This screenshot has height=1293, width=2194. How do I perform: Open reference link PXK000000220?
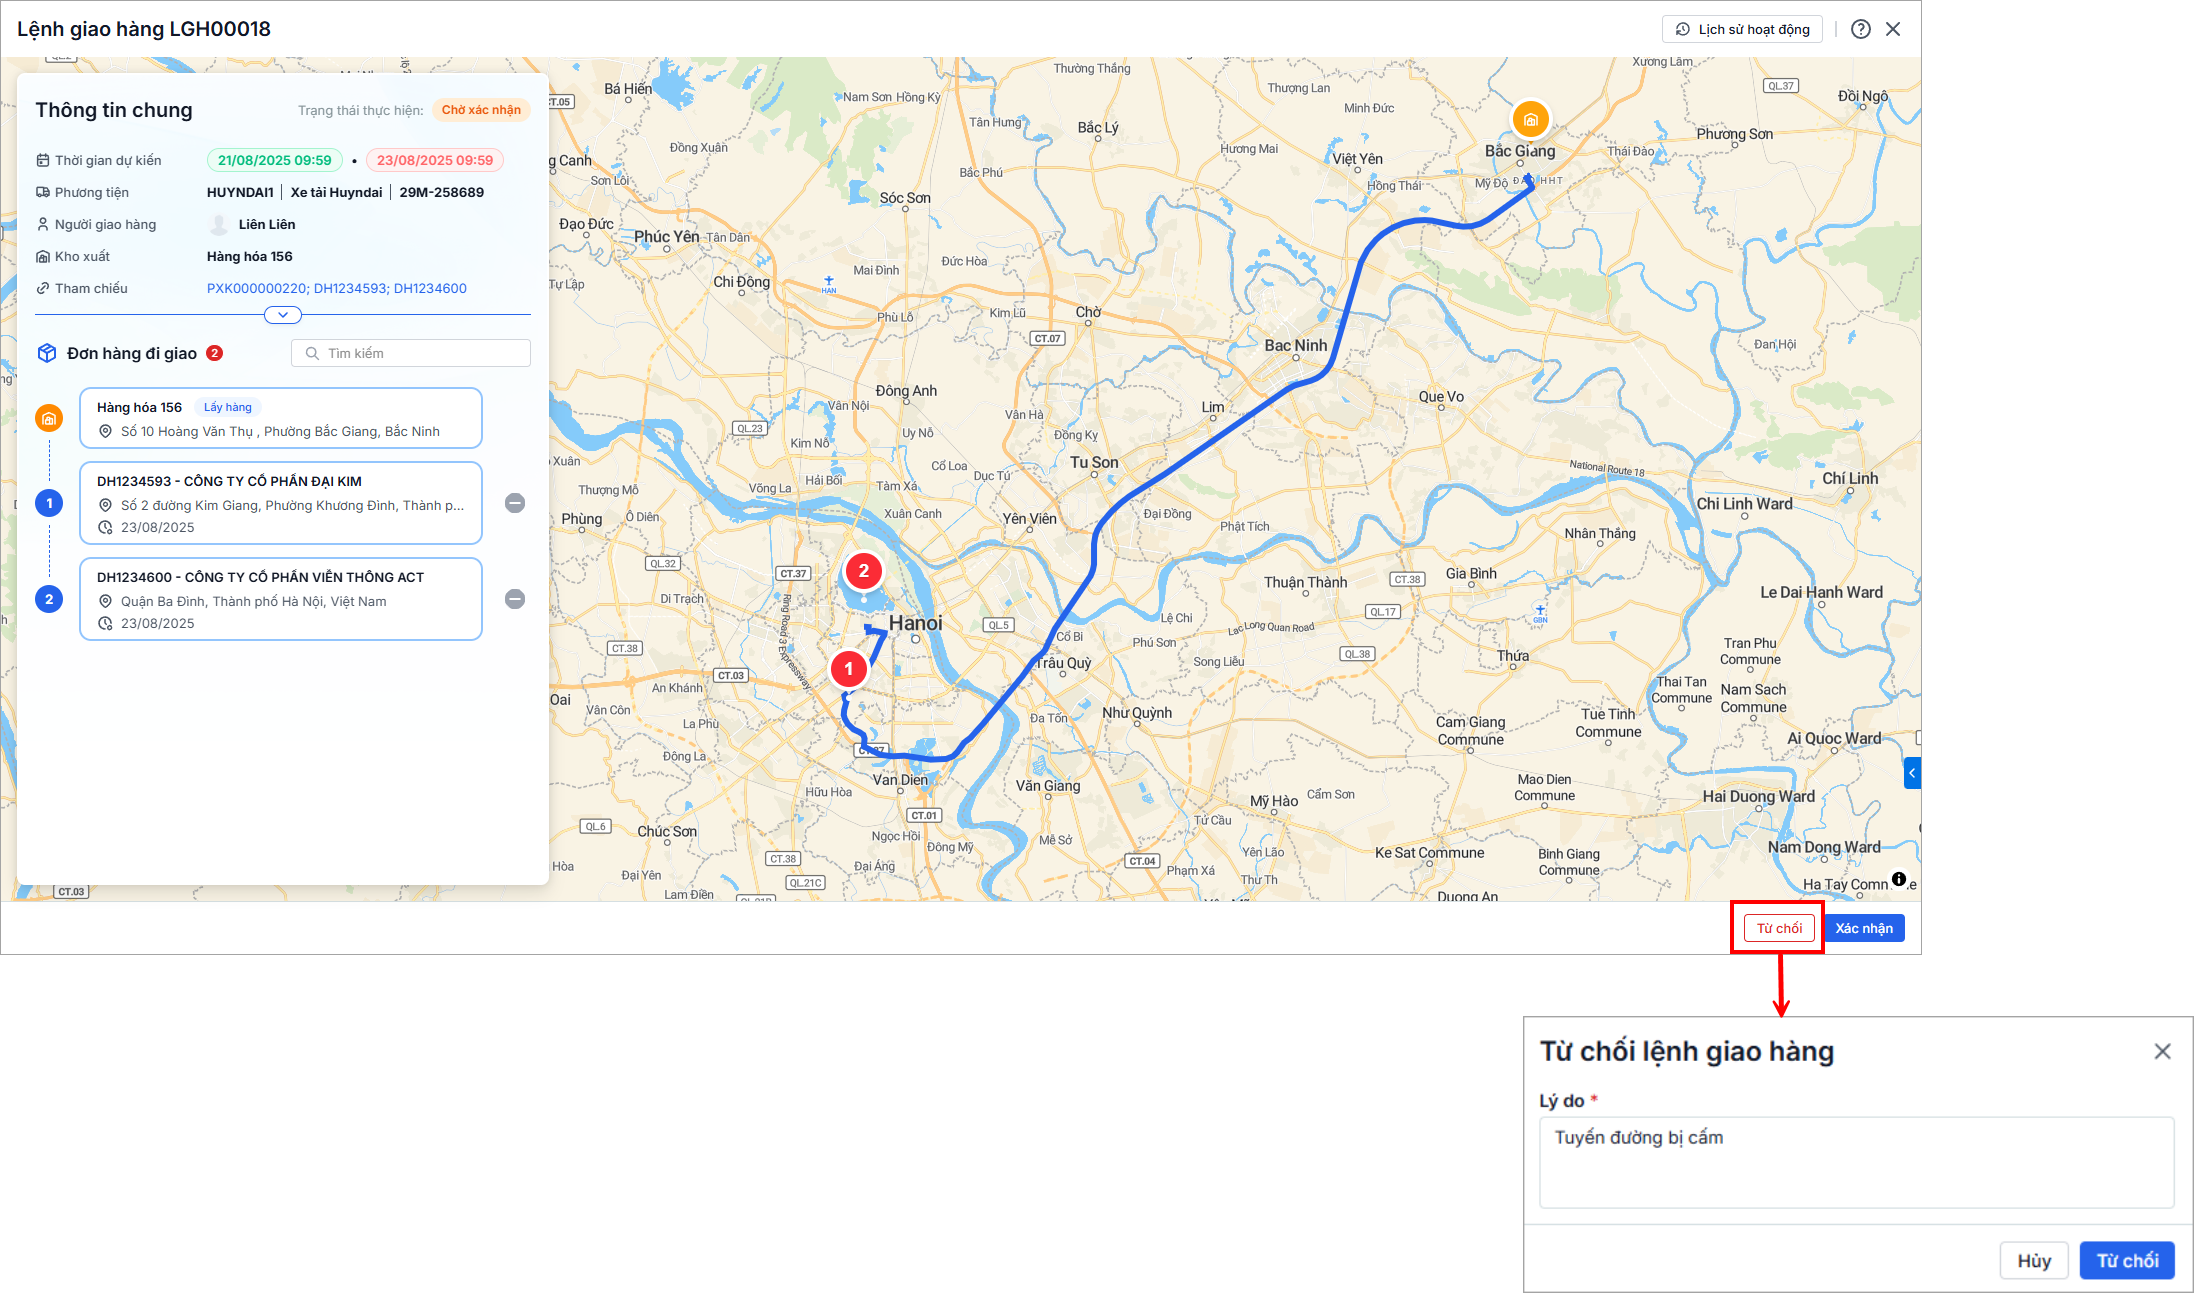(256, 288)
